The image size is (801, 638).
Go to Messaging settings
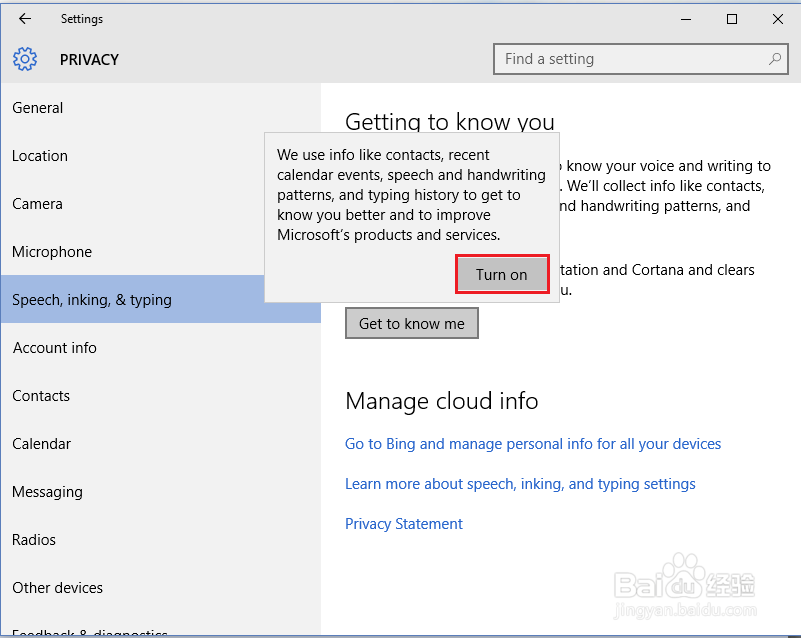click(x=160, y=492)
